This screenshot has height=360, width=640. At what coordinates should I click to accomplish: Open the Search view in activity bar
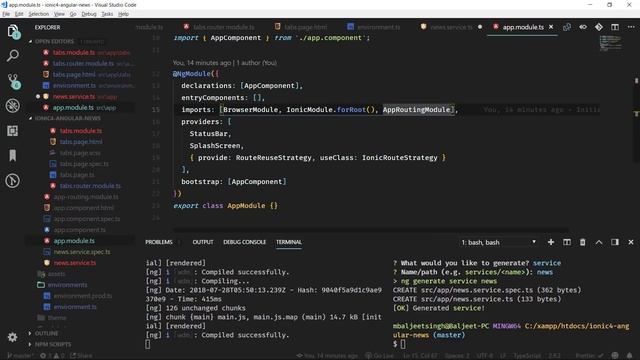tap(13, 56)
